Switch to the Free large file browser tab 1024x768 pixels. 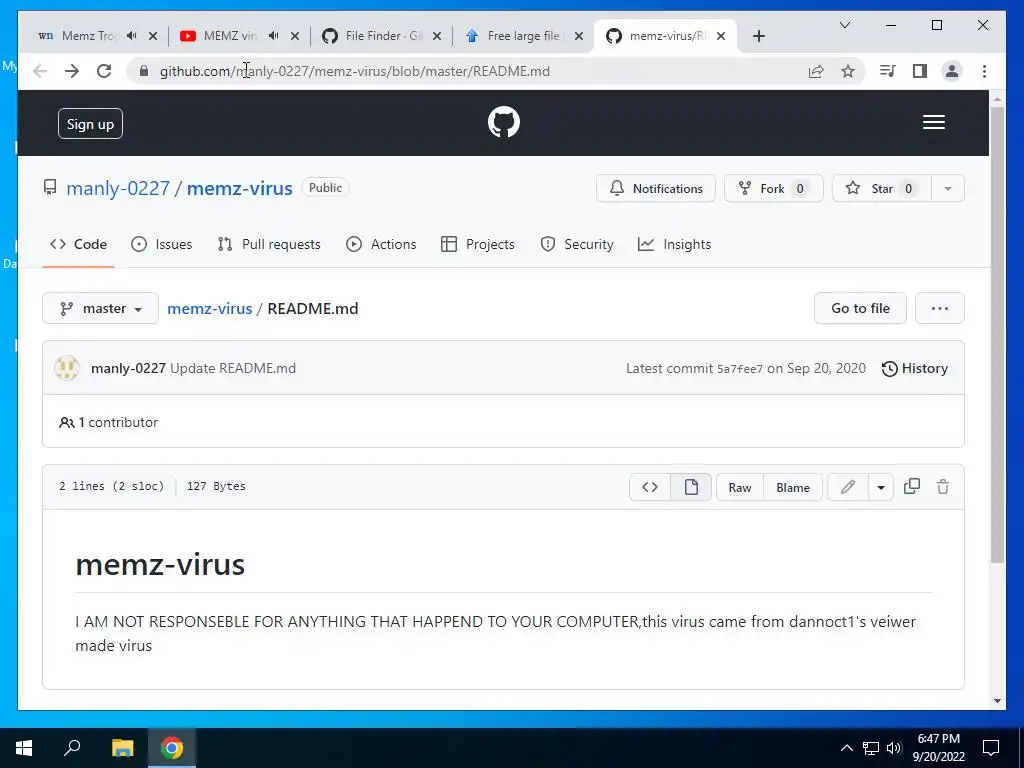coord(524,36)
